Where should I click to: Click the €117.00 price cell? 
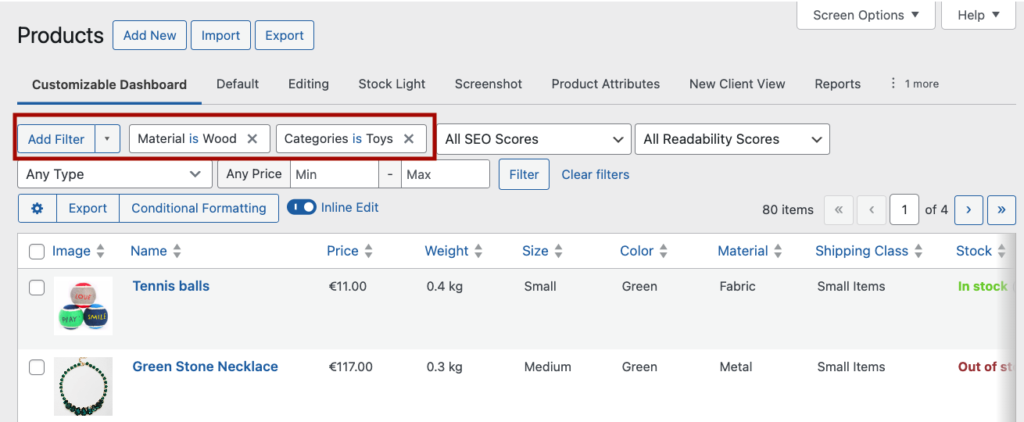pyautogui.click(x=351, y=367)
